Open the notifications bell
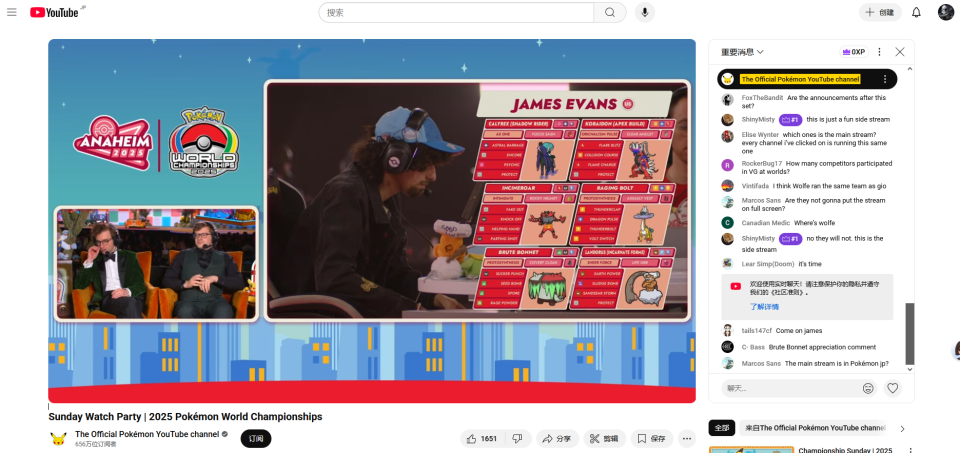This screenshot has height=453, width=960. [x=916, y=12]
